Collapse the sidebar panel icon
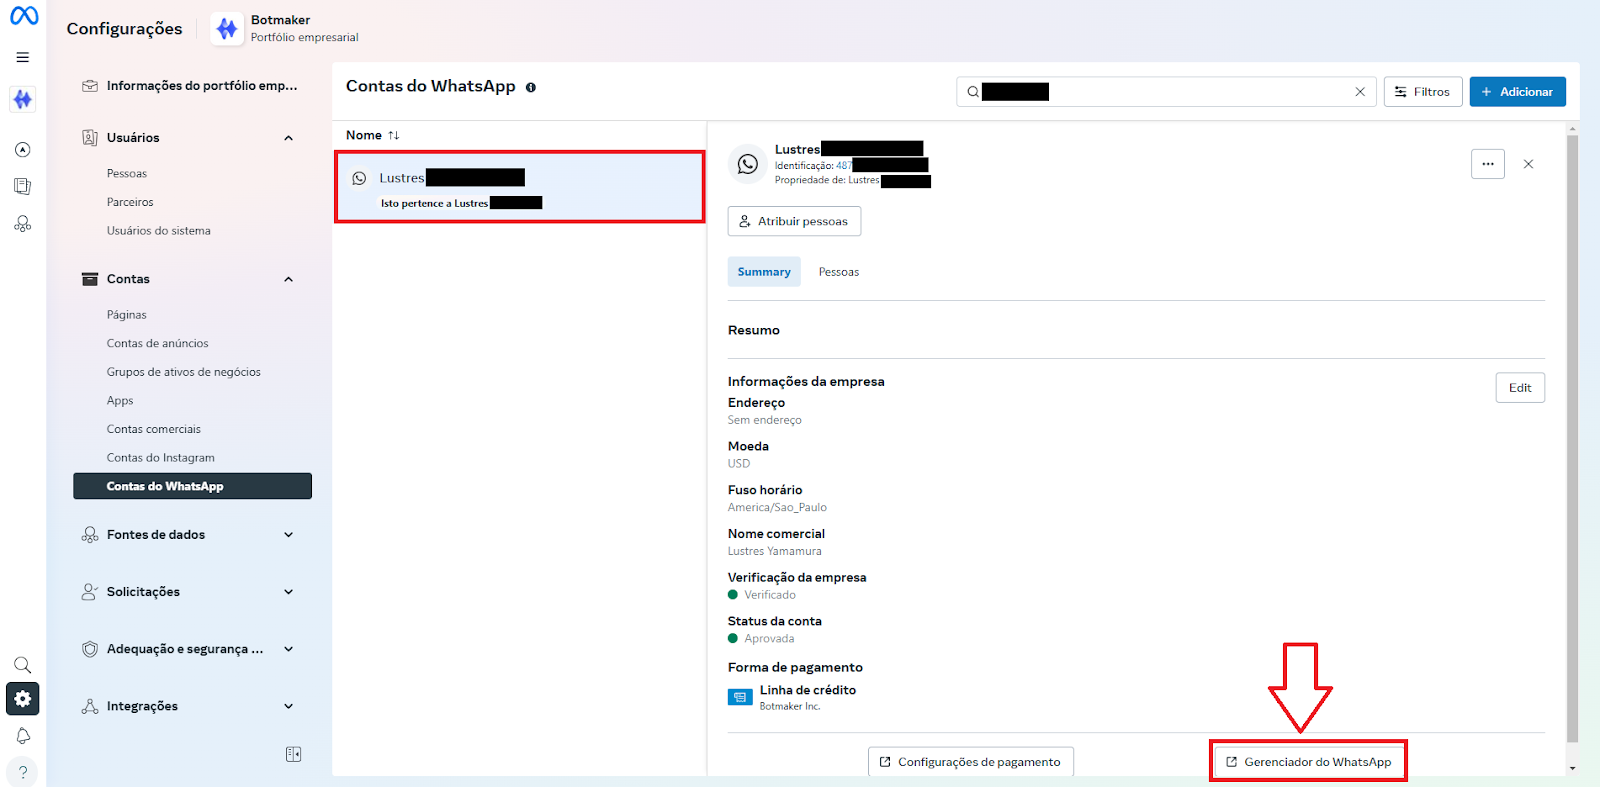Image resolution: width=1600 pixels, height=787 pixels. click(293, 754)
